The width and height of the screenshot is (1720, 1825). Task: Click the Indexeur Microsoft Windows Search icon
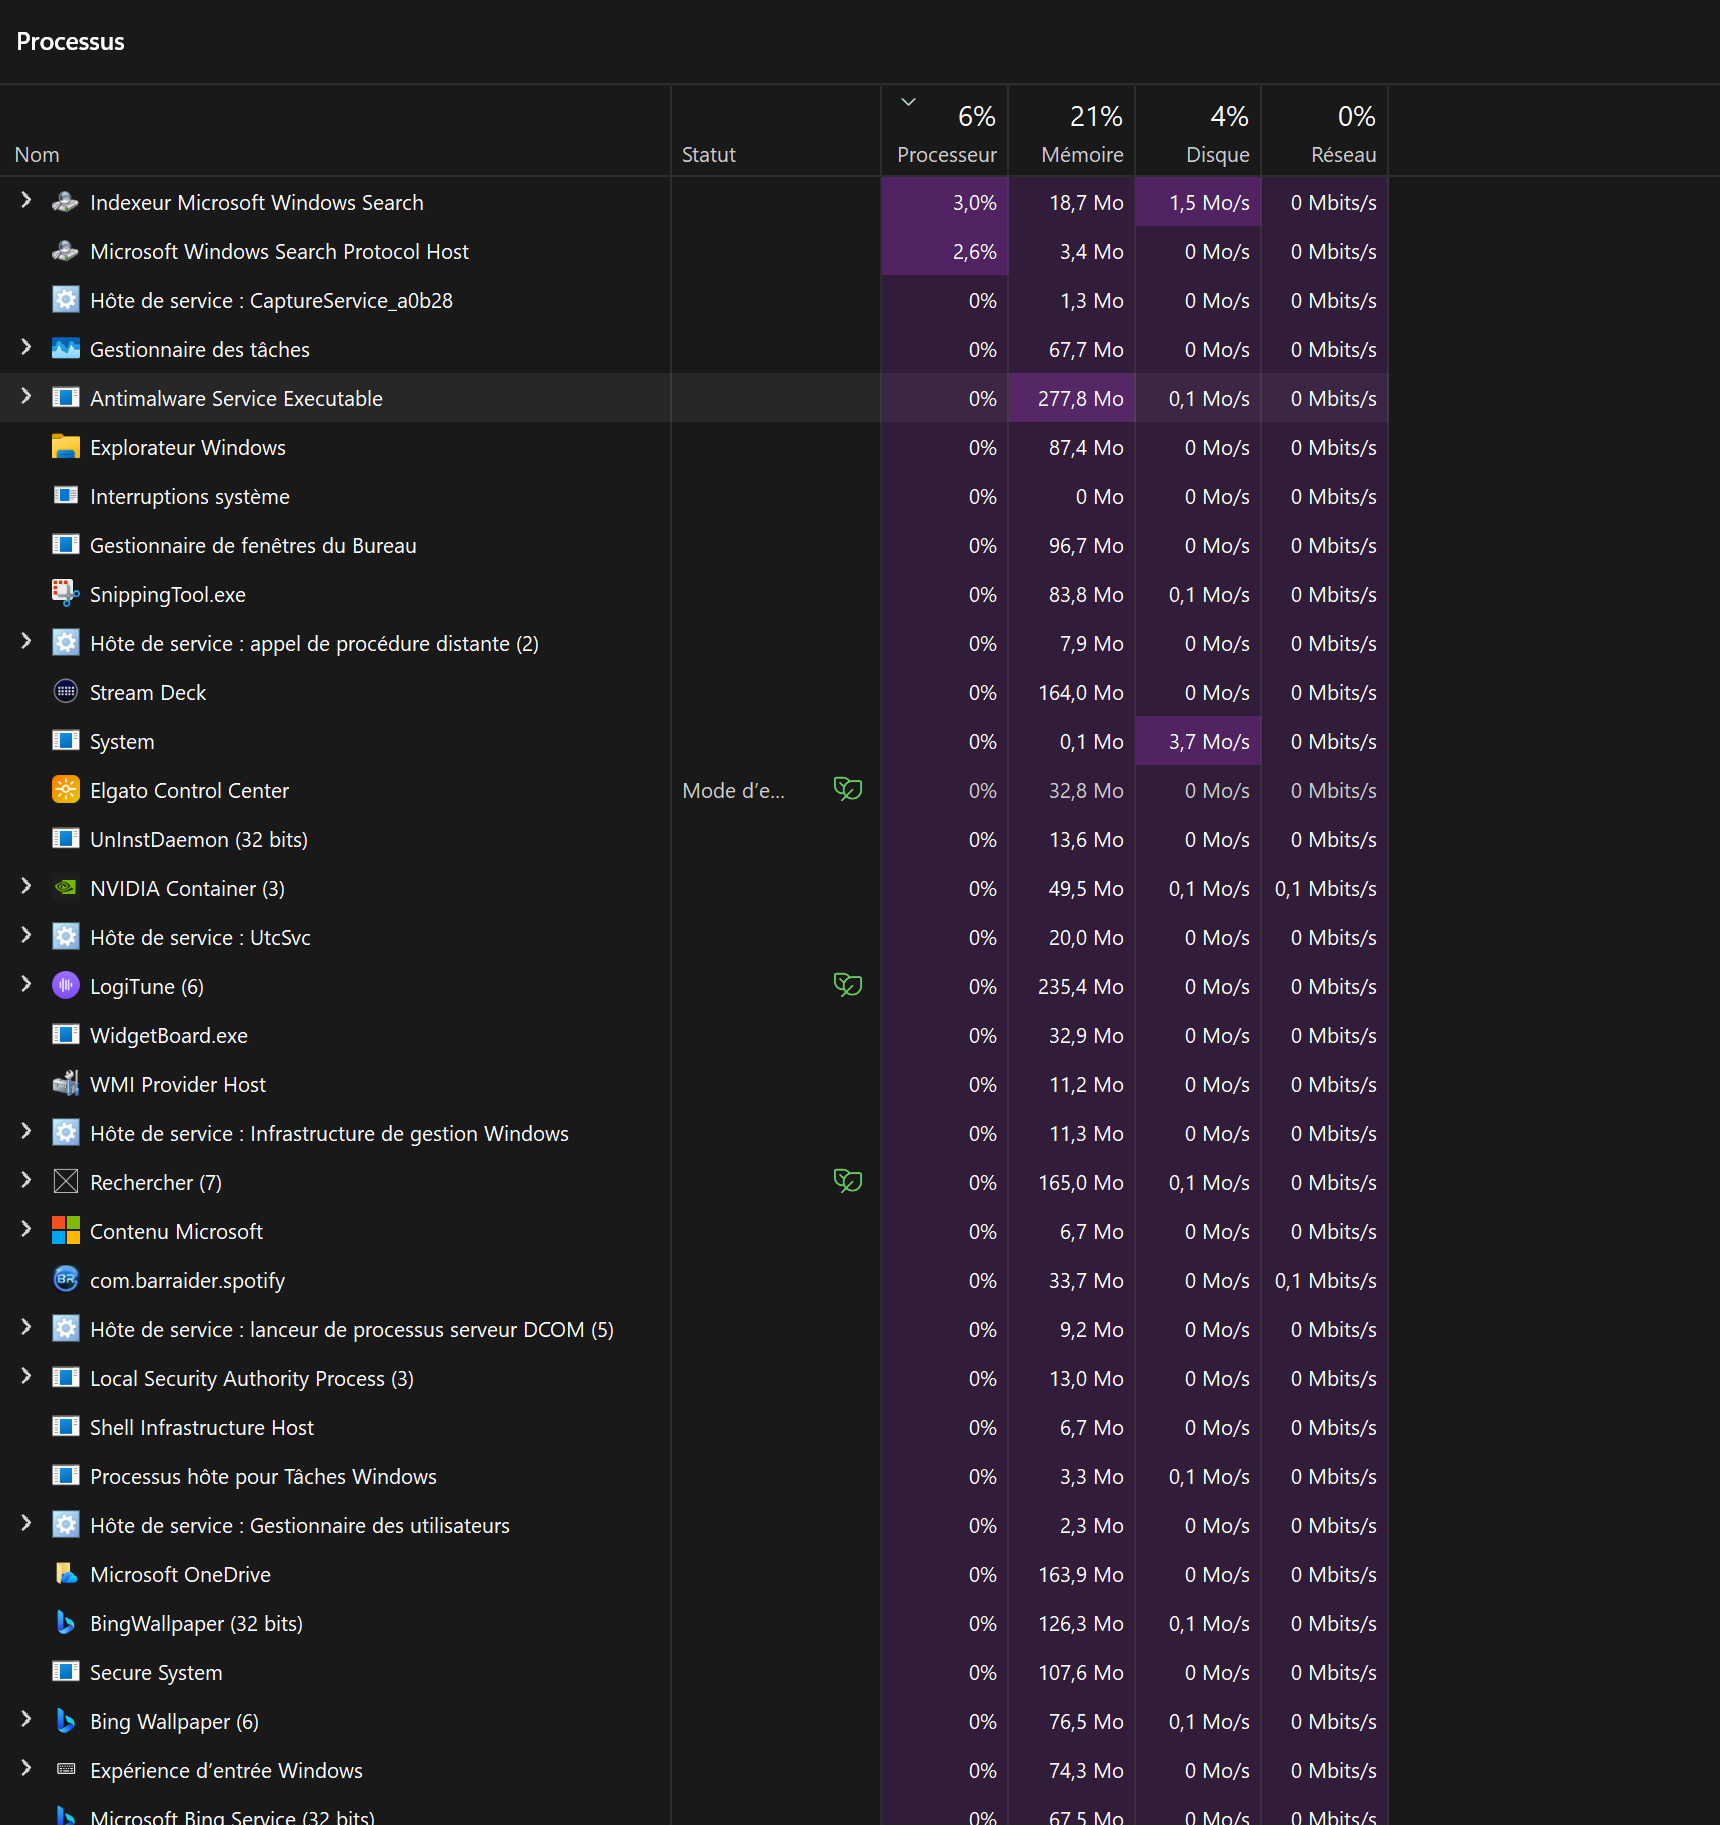pyautogui.click(x=66, y=202)
